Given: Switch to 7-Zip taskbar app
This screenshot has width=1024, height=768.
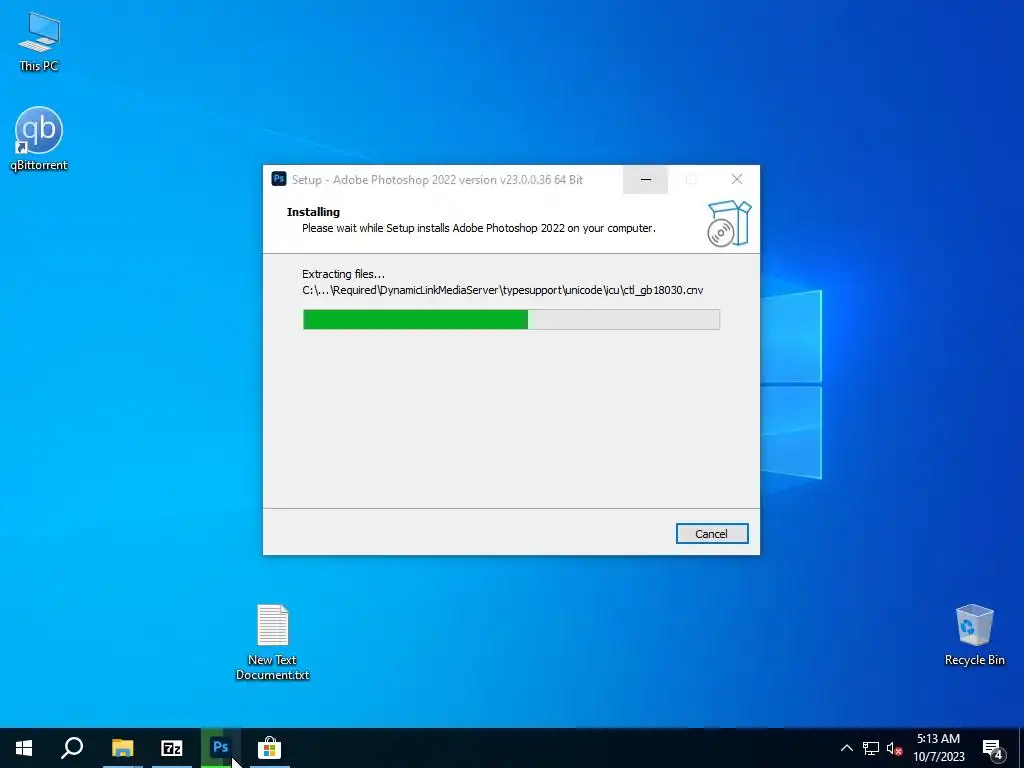Looking at the screenshot, I should [x=172, y=748].
